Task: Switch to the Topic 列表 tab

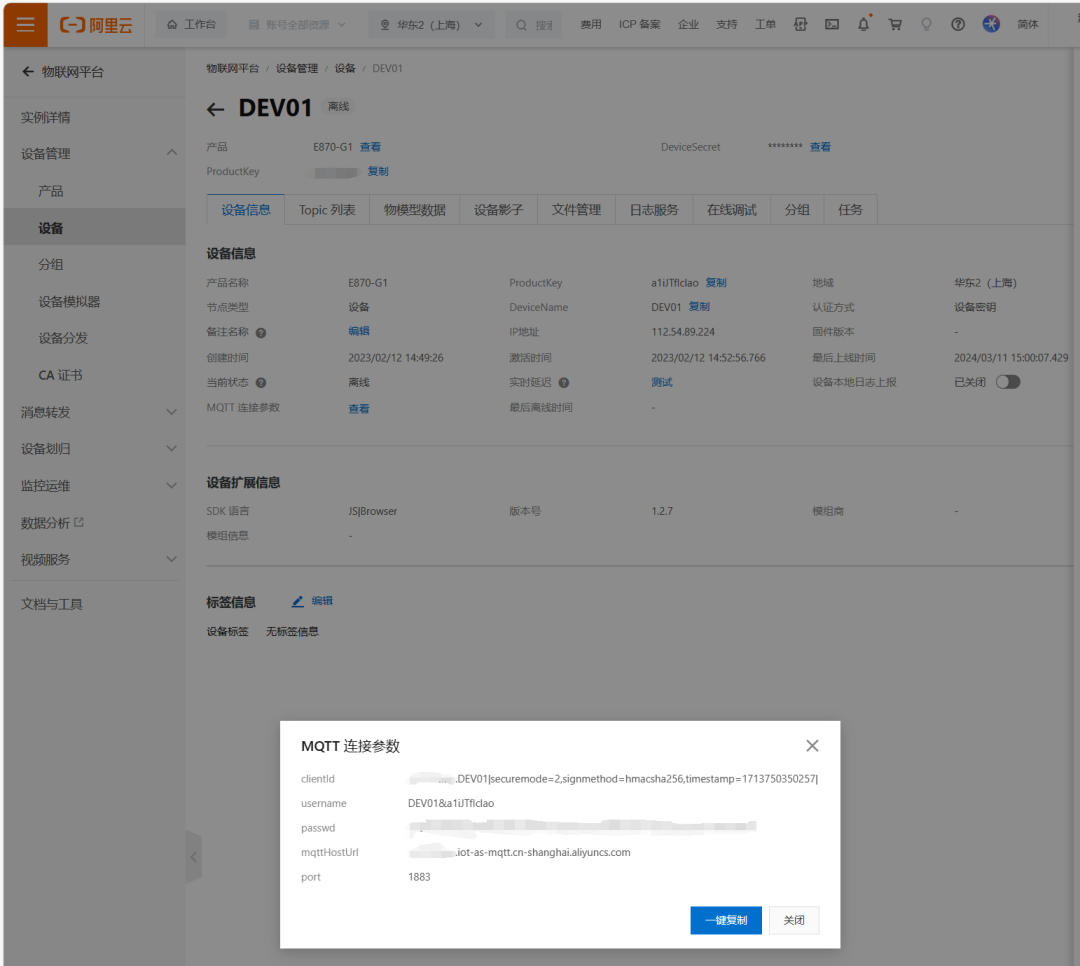Action: tap(326, 209)
